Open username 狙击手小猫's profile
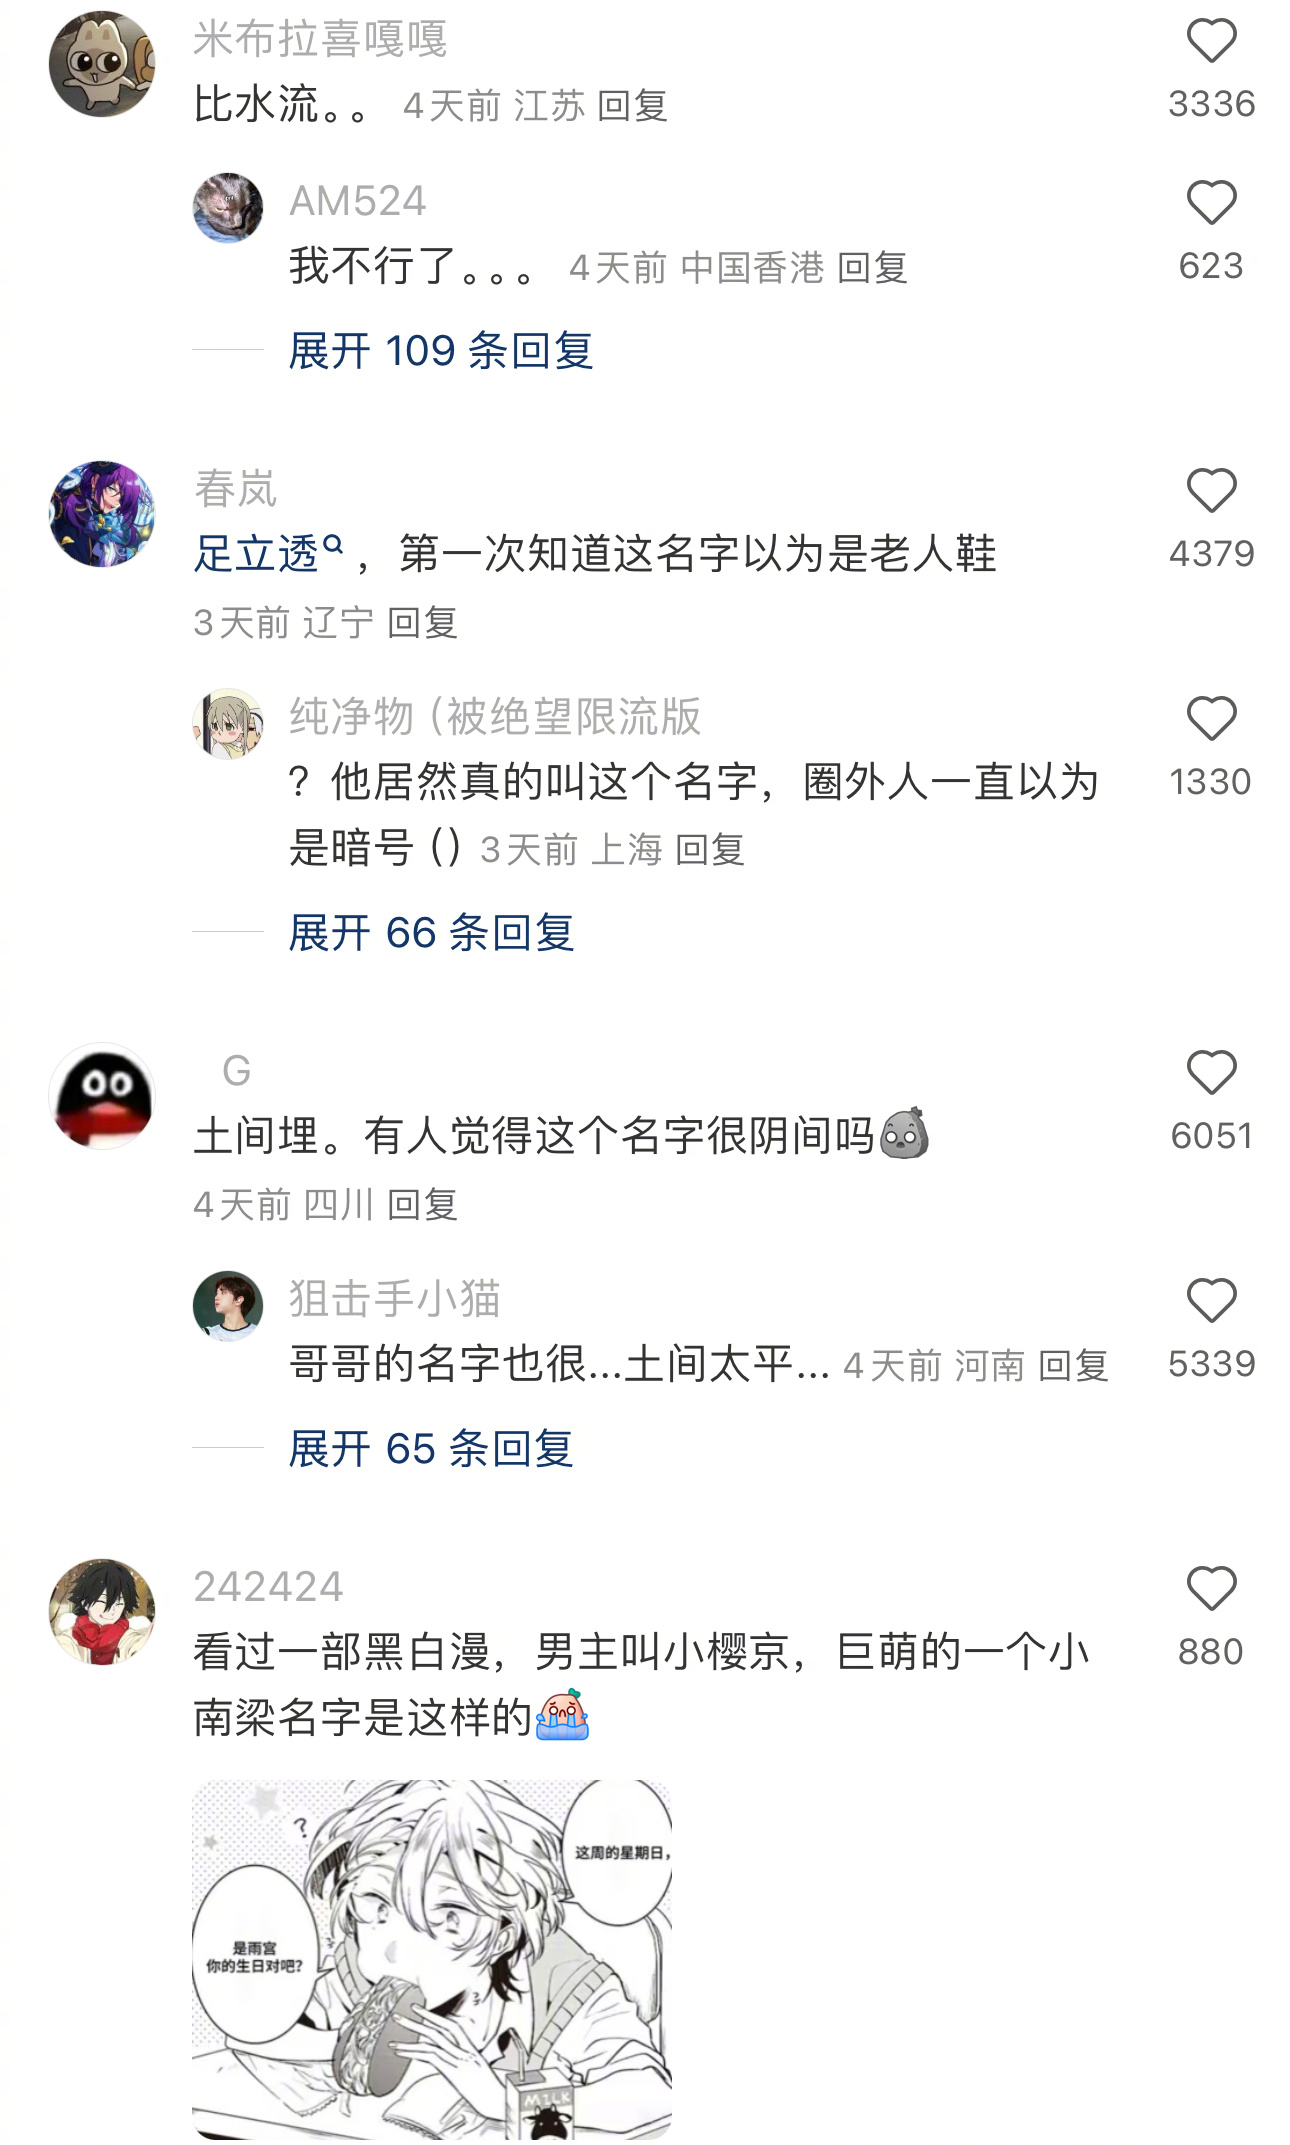This screenshot has width=1290, height=2145. [394, 1299]
